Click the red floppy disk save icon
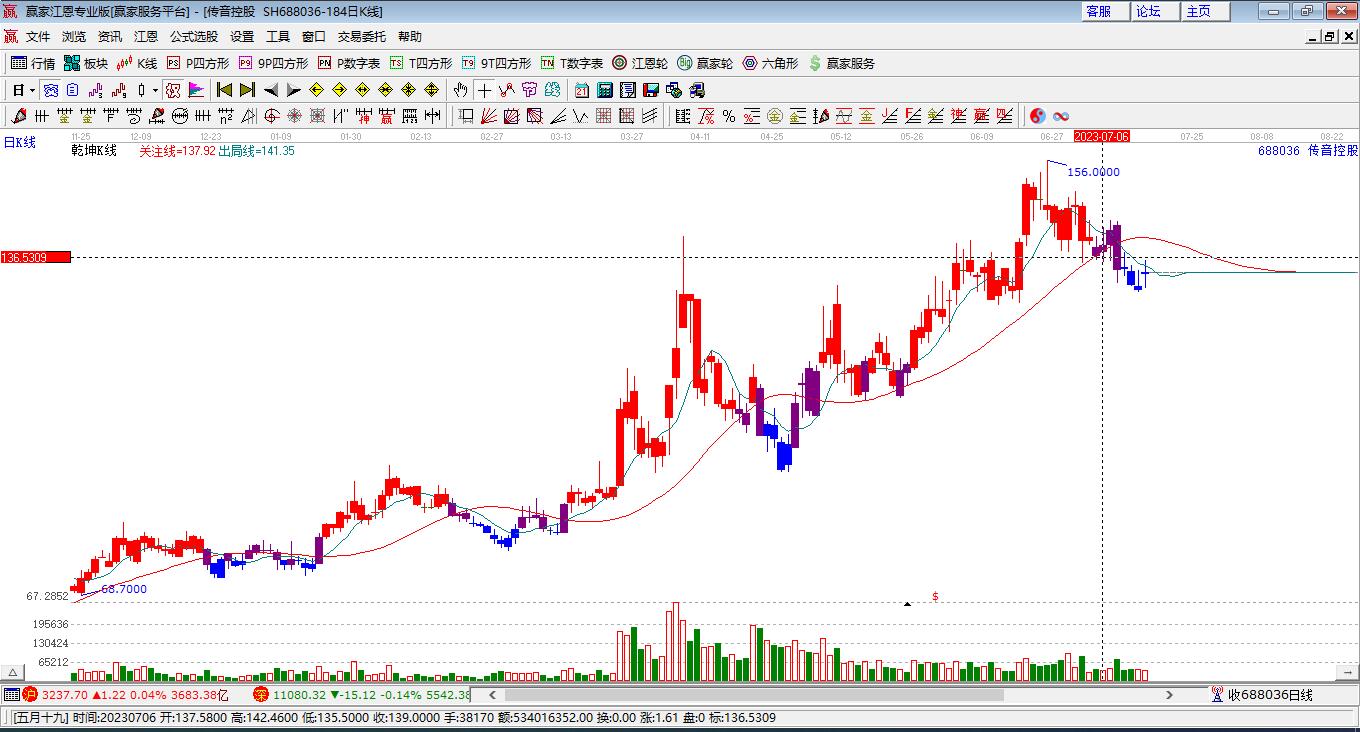This screenshot has height=732, width=1360. coord(651,90)
